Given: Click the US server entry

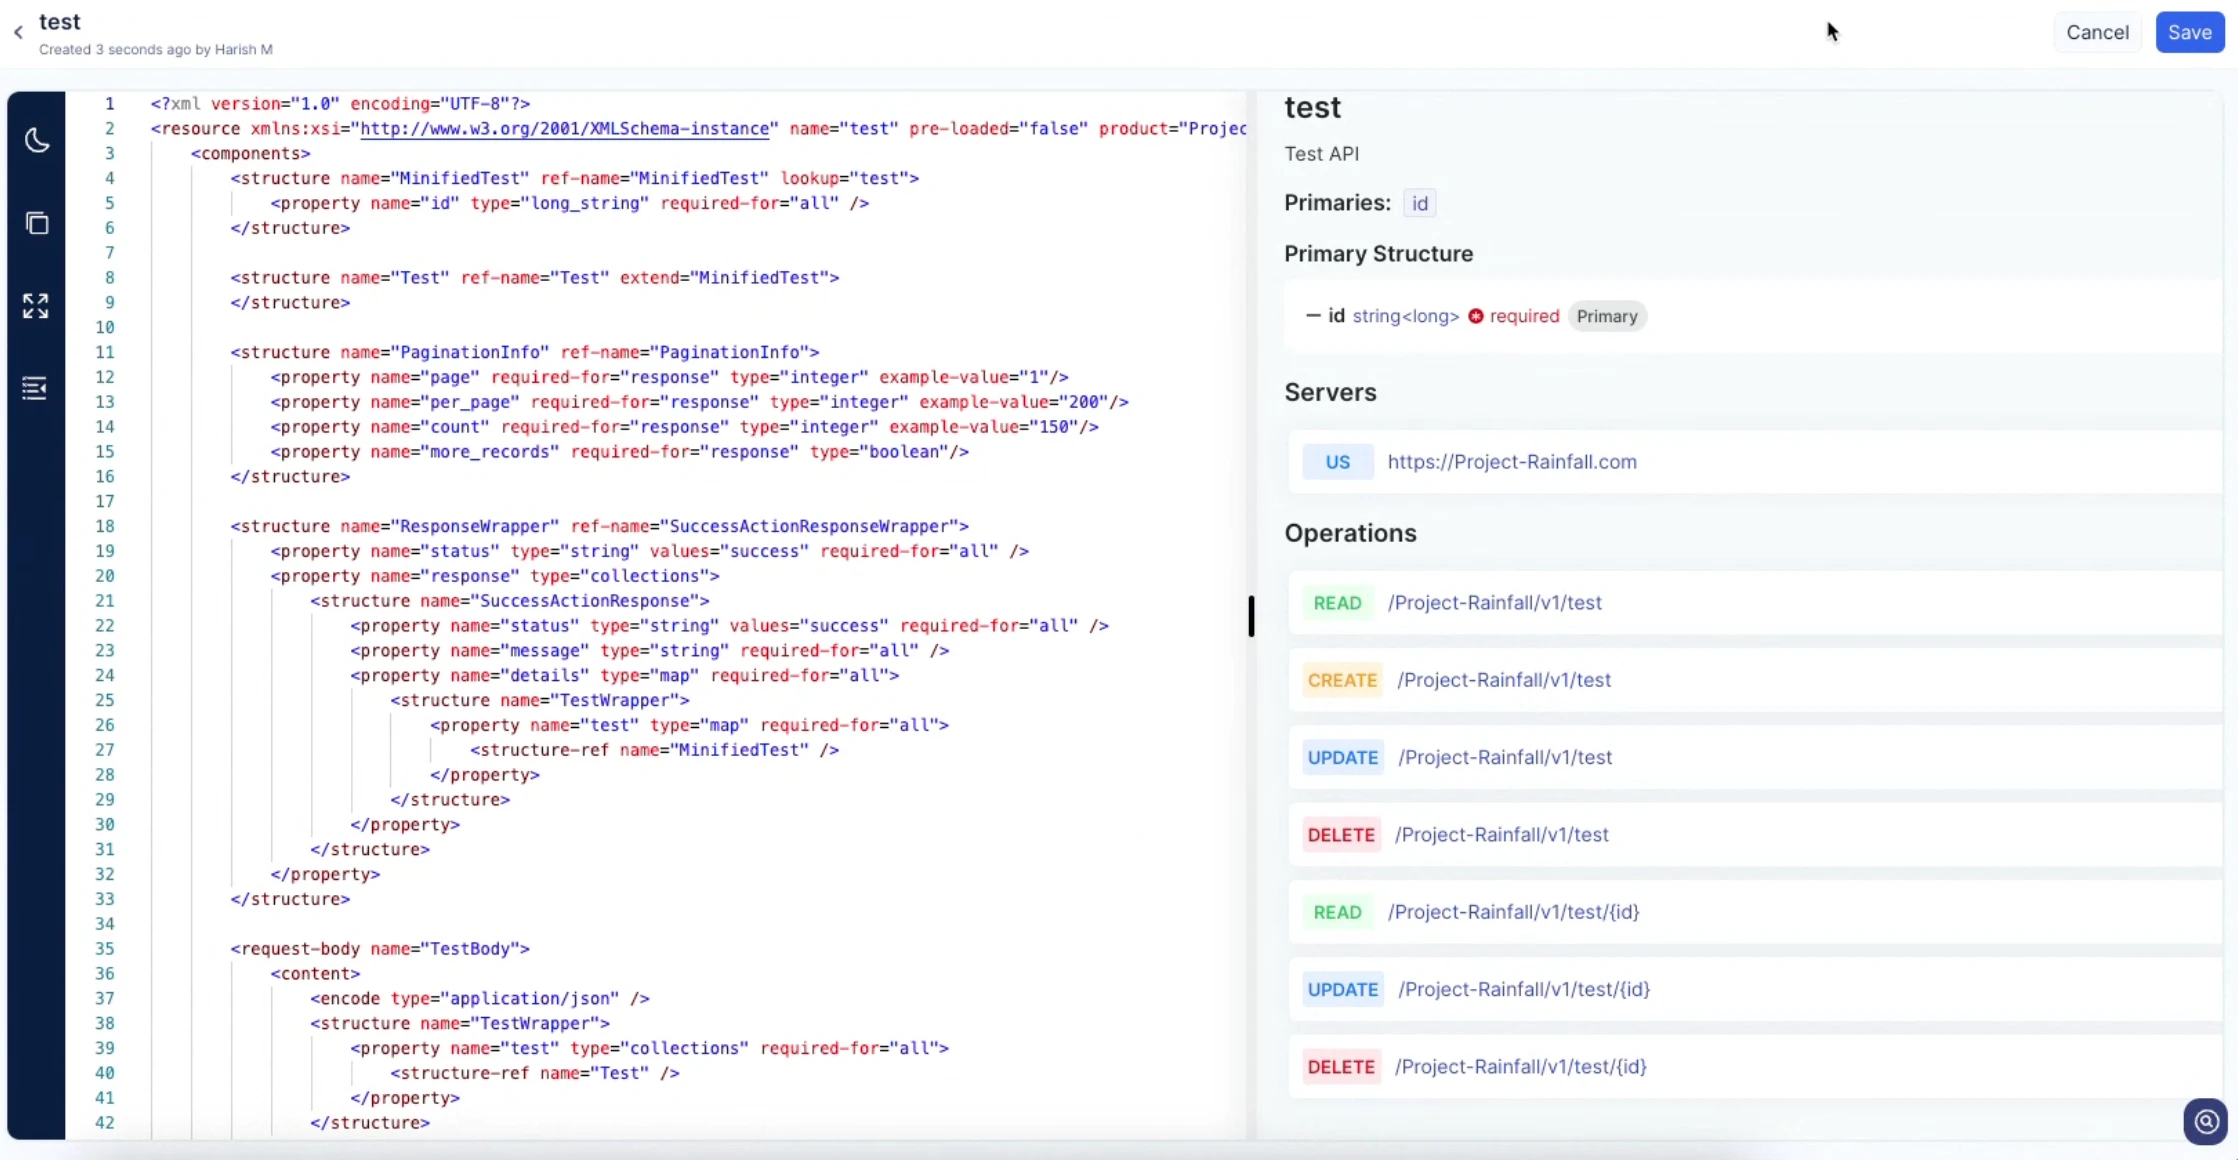Looking at the screenshot, I should 1755,462.
